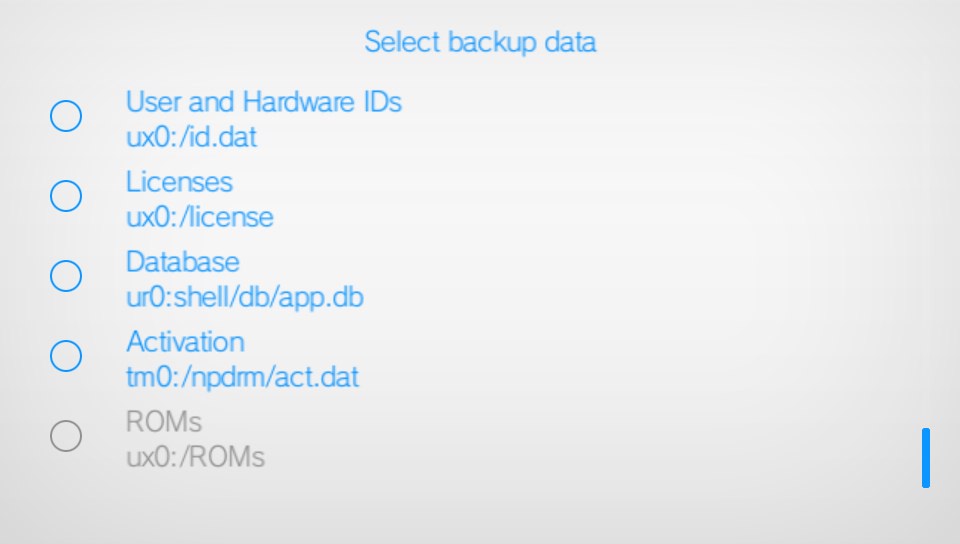The width and height of the screenshot is (960, 544).
Task: Click the ux0:/ROMs path text
Action: [x=195, y=458]
